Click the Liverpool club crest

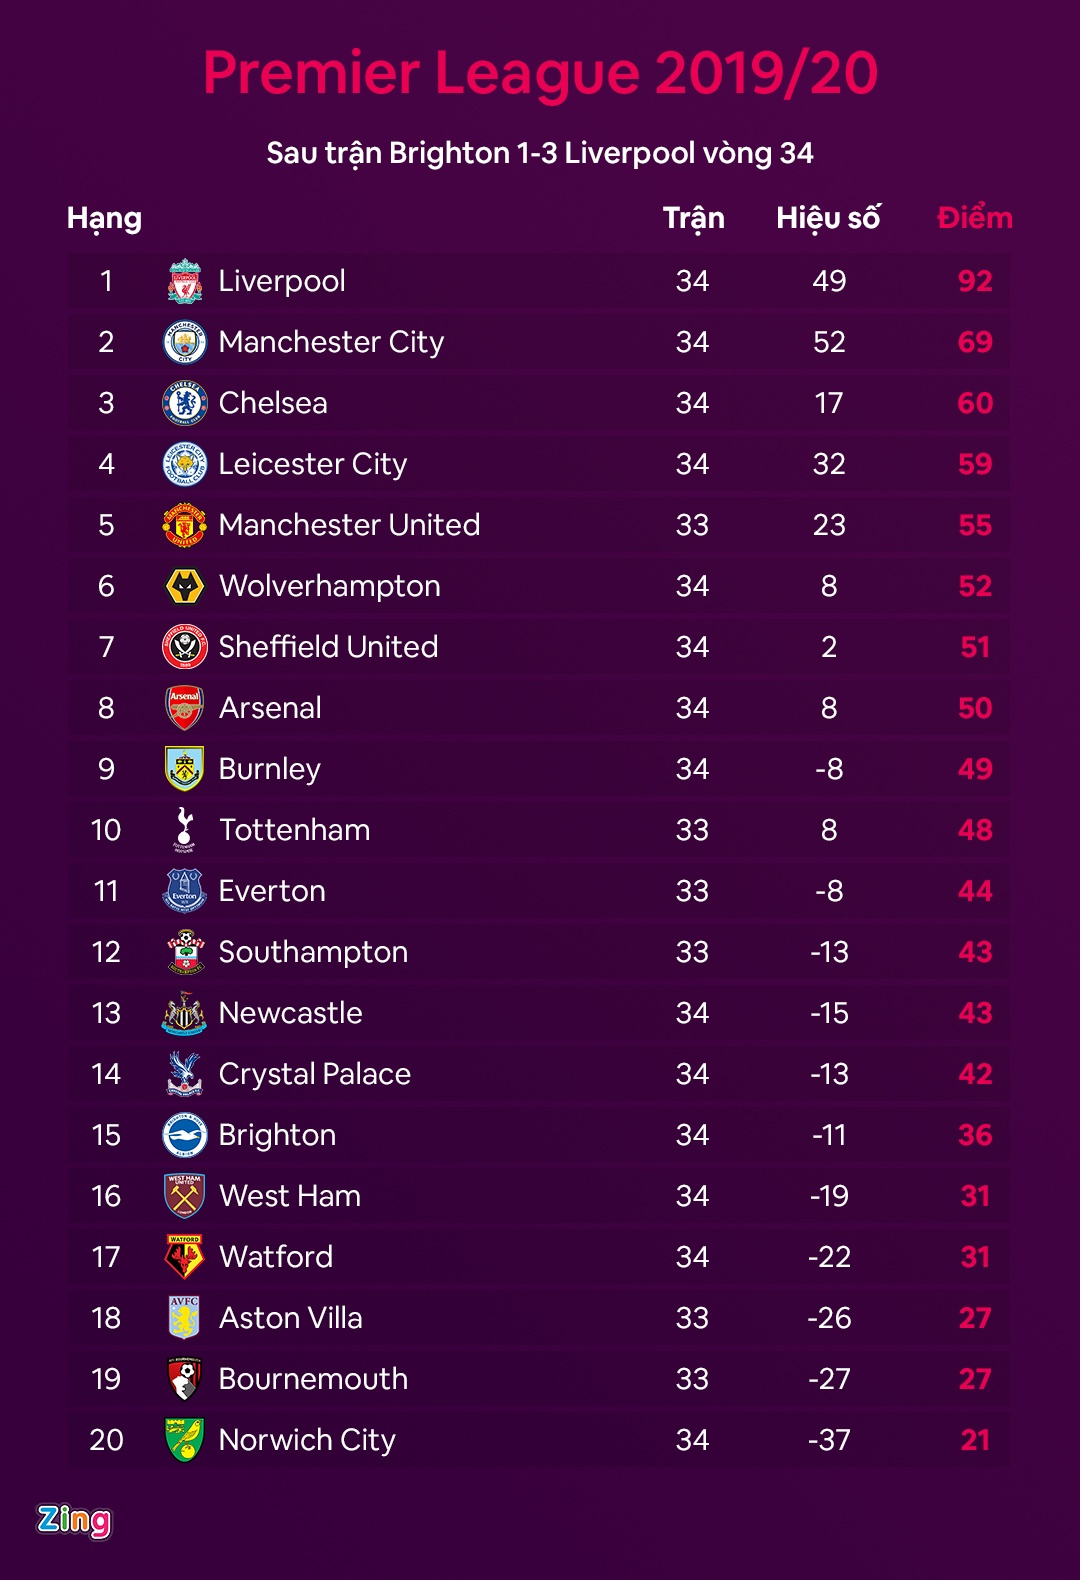185,282
